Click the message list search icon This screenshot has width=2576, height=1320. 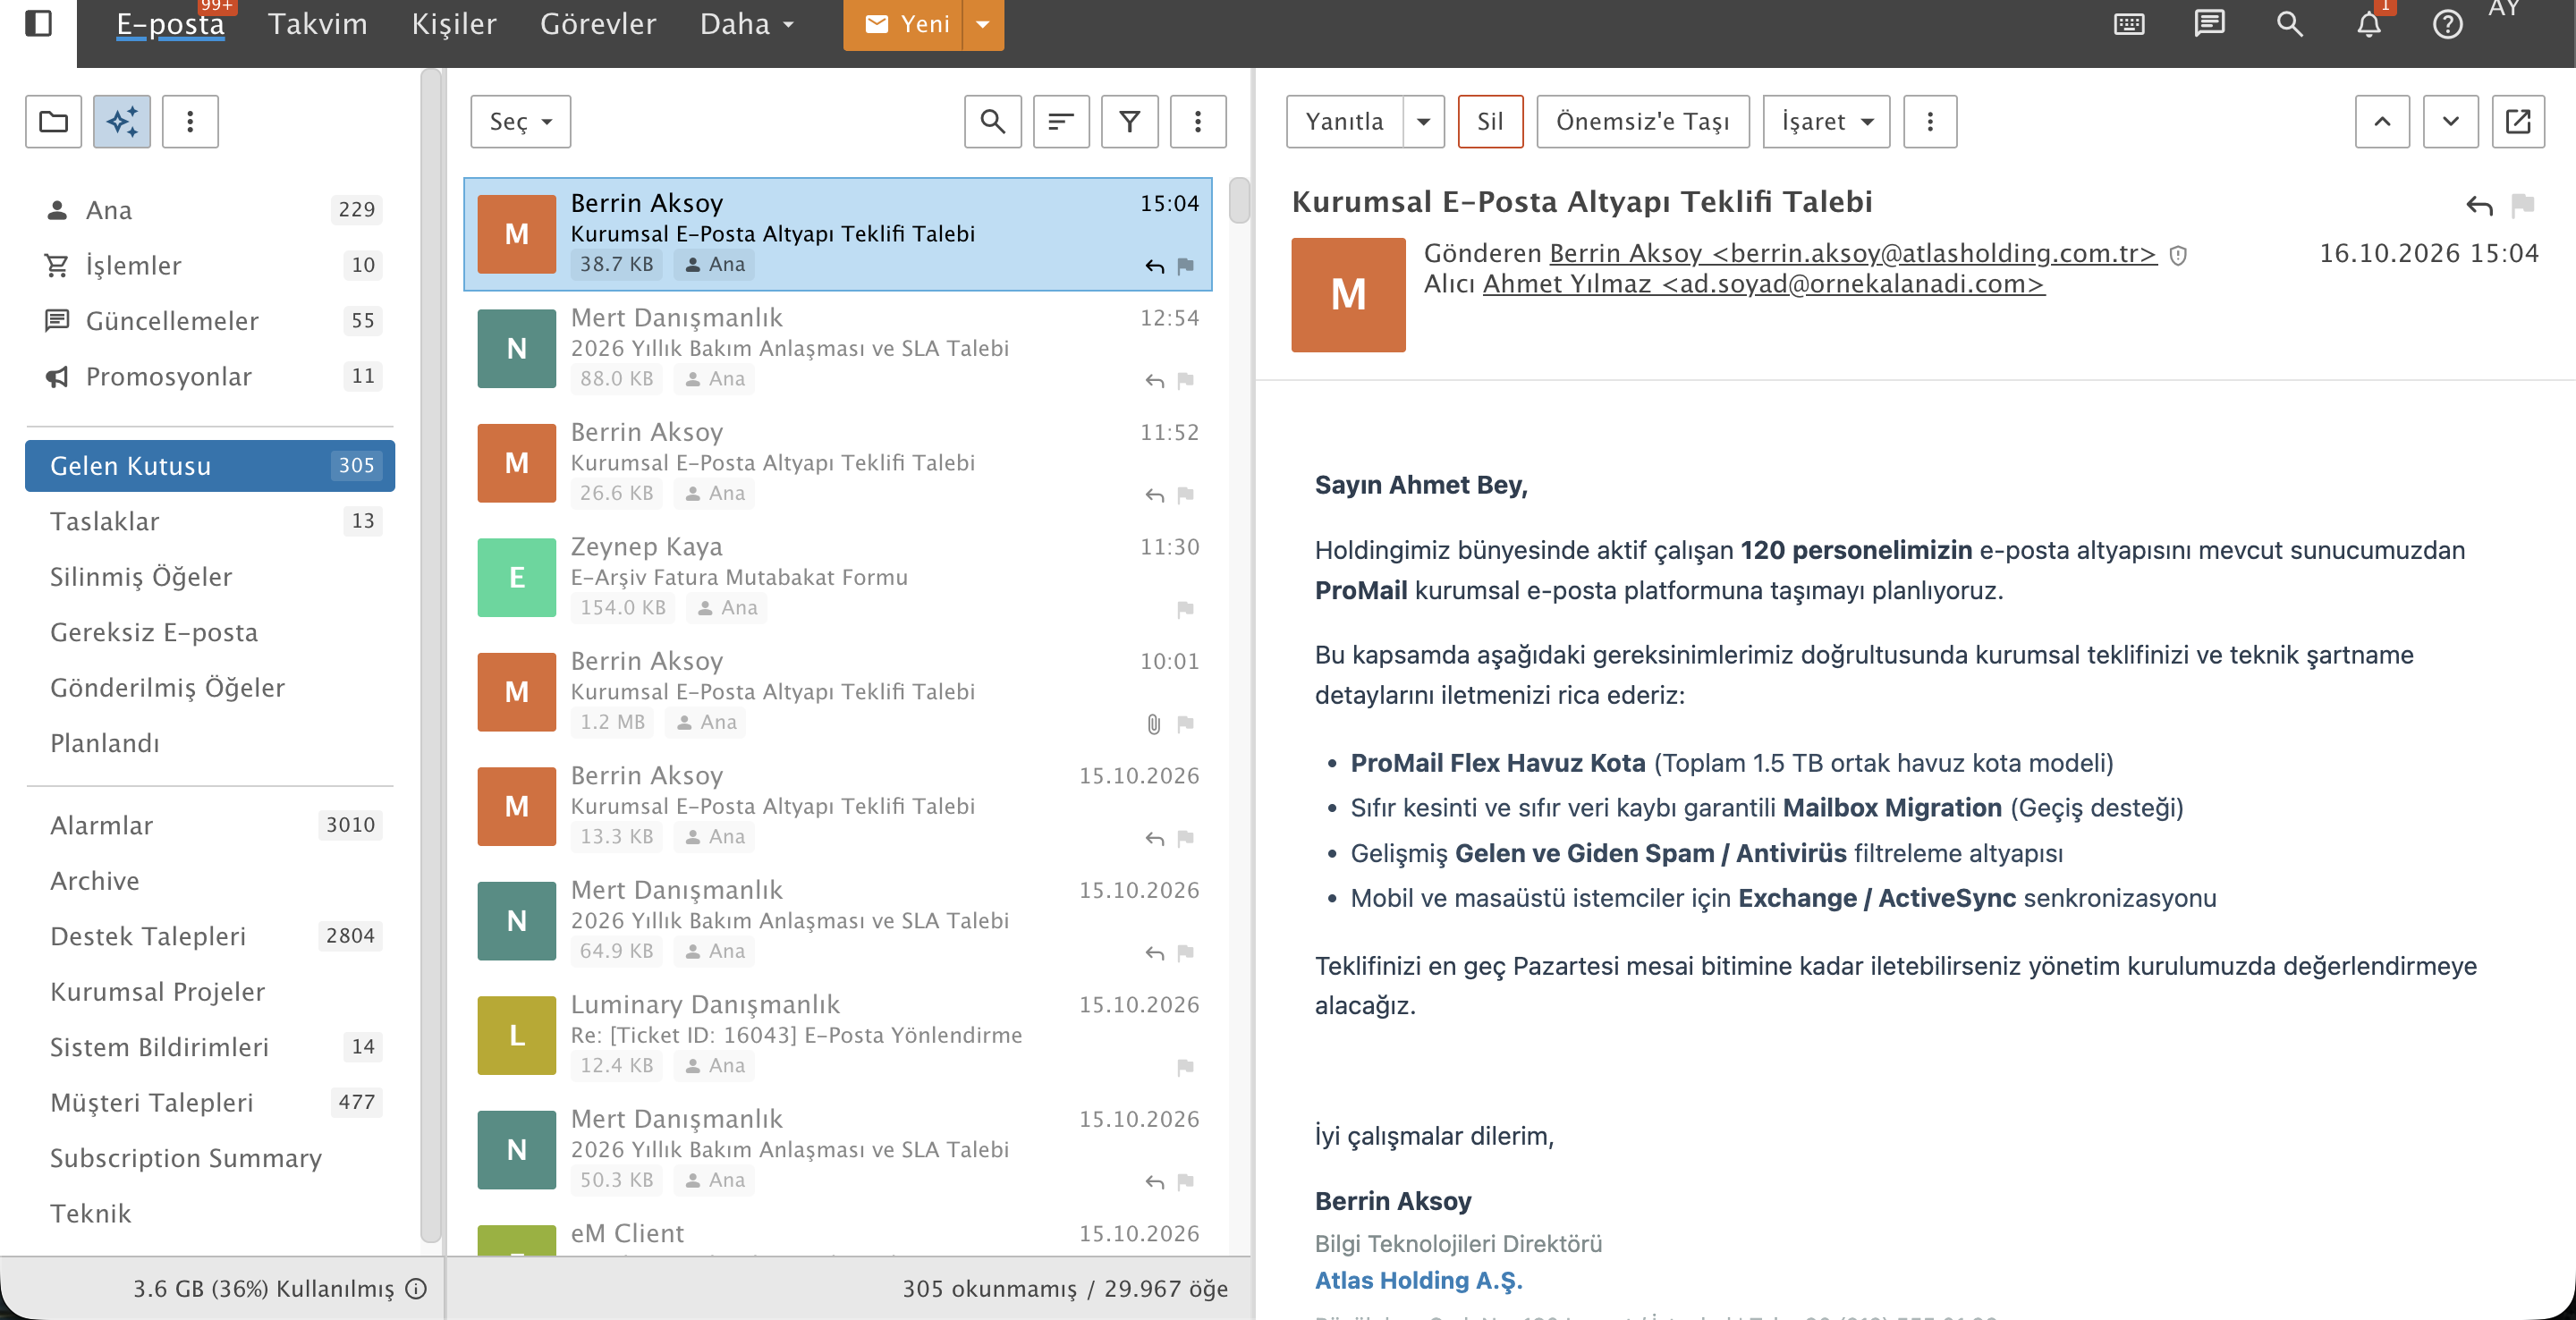coord(992,122)
